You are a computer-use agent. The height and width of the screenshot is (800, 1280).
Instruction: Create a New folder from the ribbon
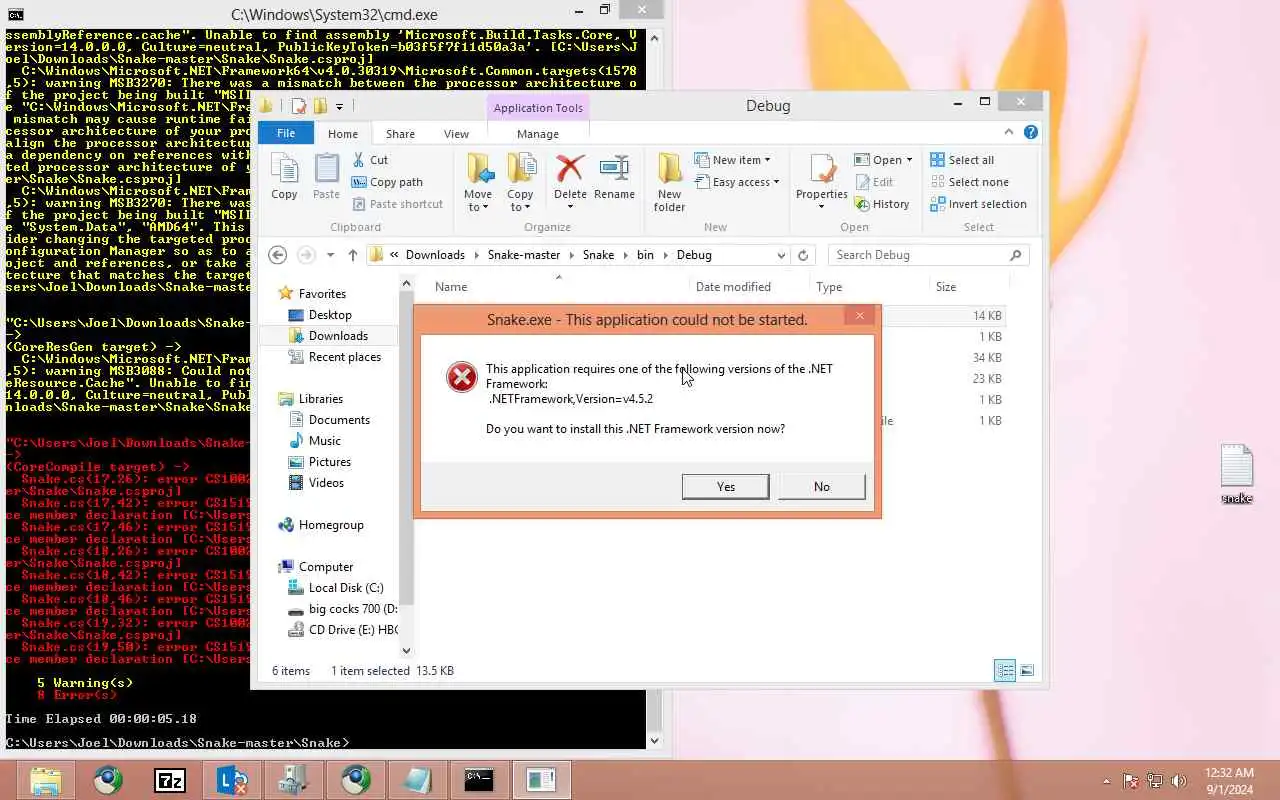[x=669, y=182]
